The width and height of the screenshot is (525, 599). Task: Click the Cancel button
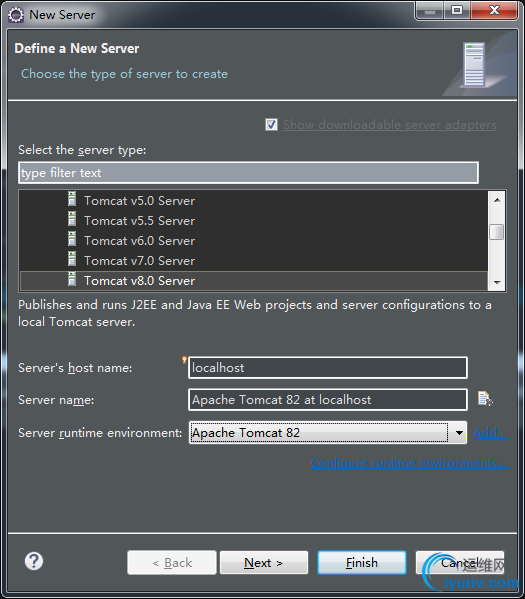pyautogui.click(x=460, y=562)
